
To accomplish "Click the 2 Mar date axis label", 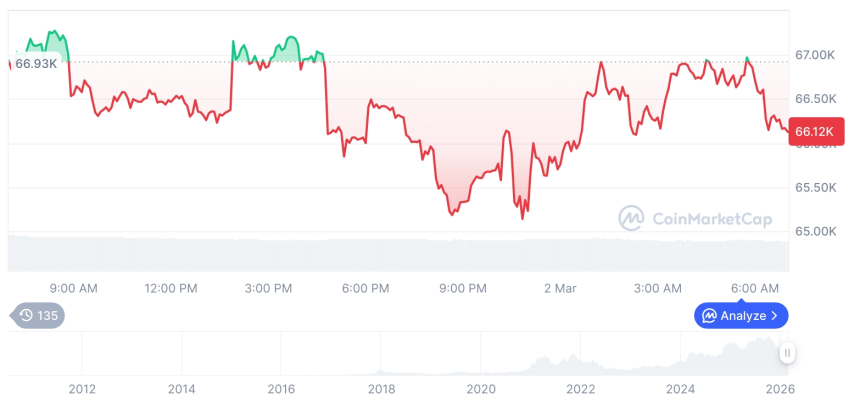I will tap(561, 289).
